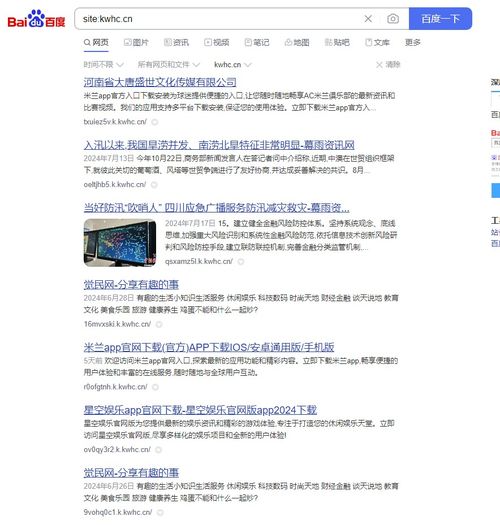The height and width of the screenshot is (525, 500).
Task: Click circle icon next to oeltjhb5.k.kwhc.cn
Action: point(154,185)
